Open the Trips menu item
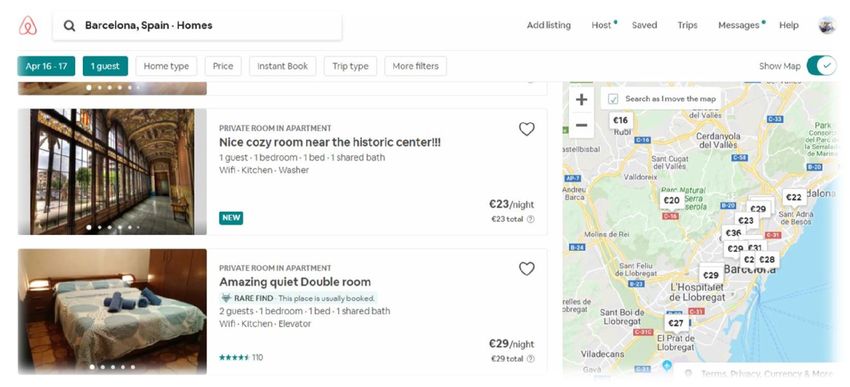 [687, 25]
